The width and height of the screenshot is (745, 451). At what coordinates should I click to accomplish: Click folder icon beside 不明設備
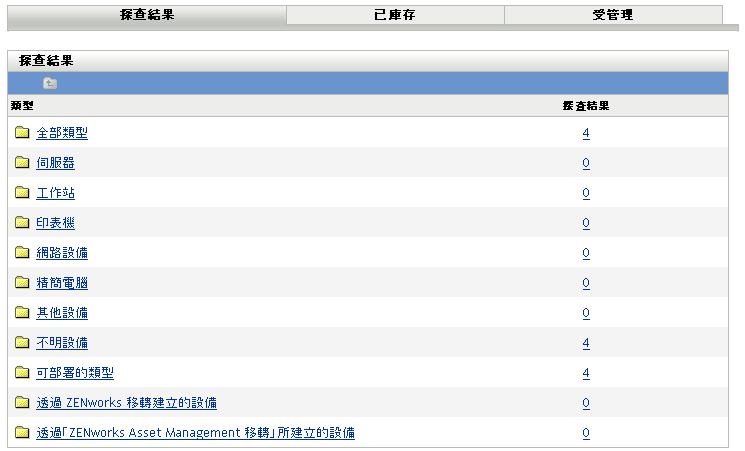(22, 342)
